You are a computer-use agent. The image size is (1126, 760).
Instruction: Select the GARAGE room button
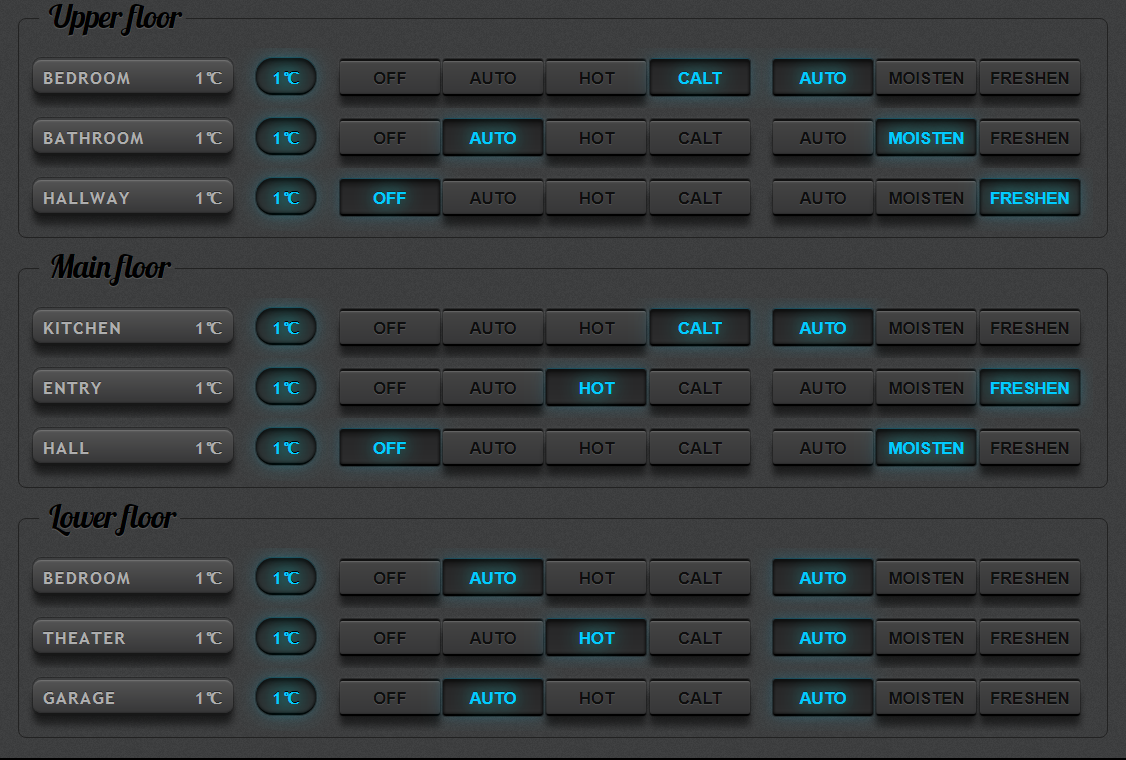[x=133, y=698]
